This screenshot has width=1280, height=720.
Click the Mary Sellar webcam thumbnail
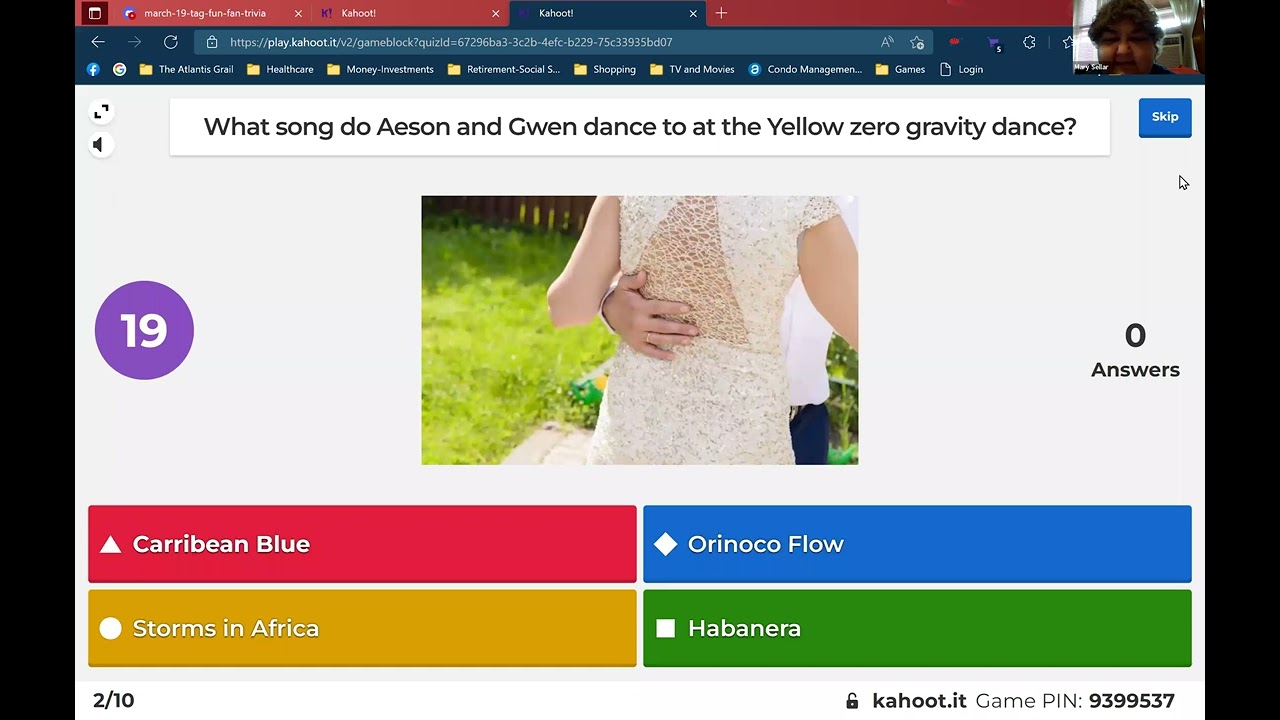click(x=1139, y=37)
